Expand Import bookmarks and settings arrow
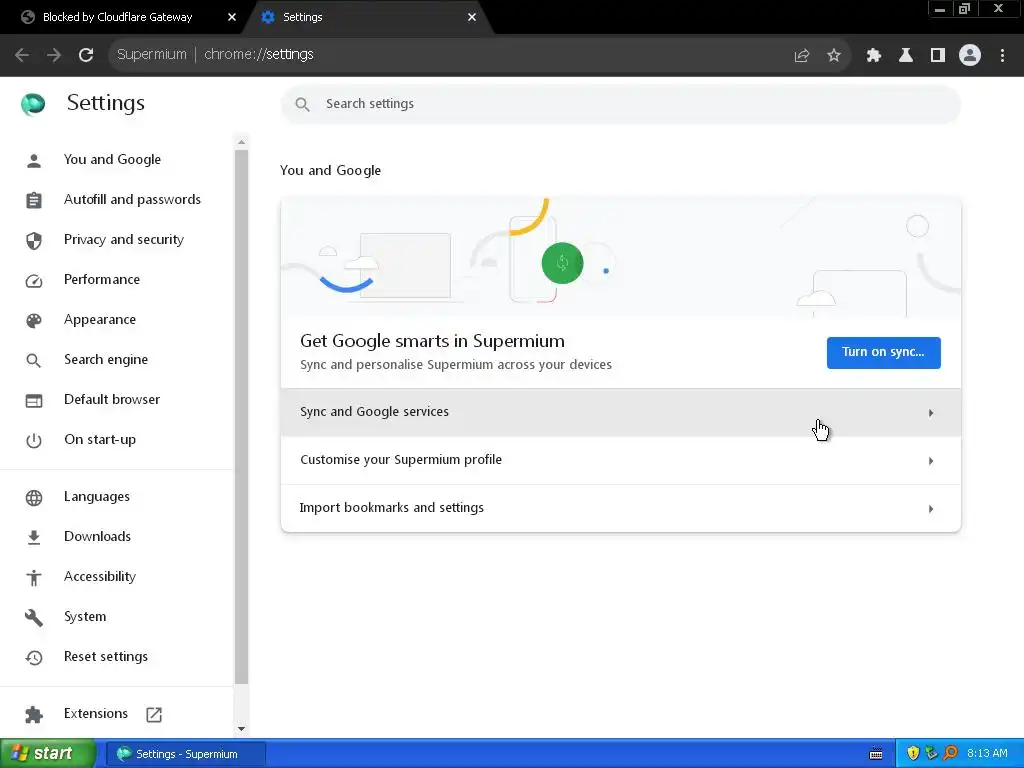 [x=931, y=509]
